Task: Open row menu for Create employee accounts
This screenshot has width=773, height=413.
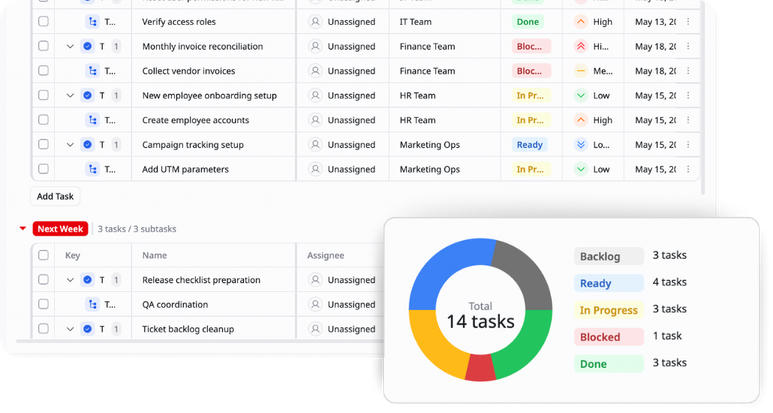Action: pos(688,120)
